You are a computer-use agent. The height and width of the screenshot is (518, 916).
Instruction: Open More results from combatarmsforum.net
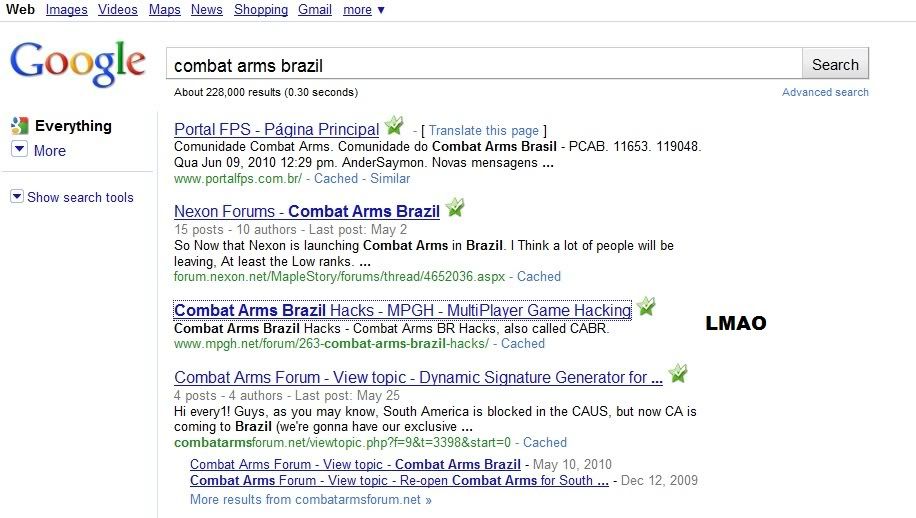tap(310, 499)
